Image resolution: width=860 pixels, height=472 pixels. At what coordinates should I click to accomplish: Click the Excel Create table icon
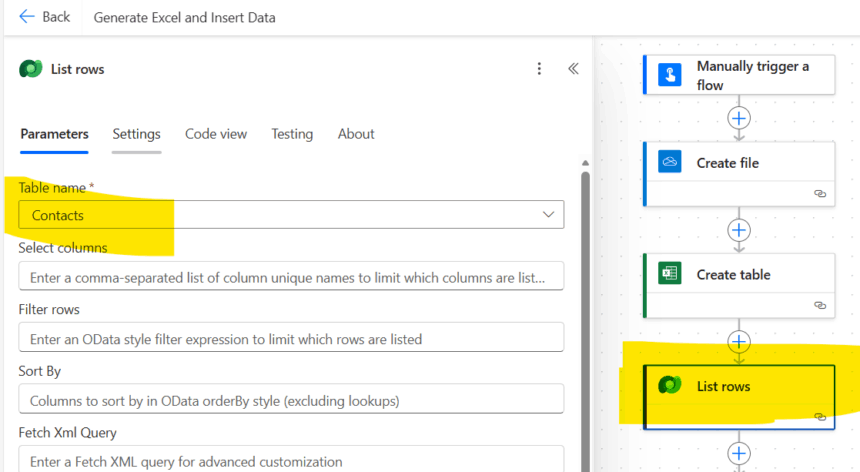pos(670,274)
